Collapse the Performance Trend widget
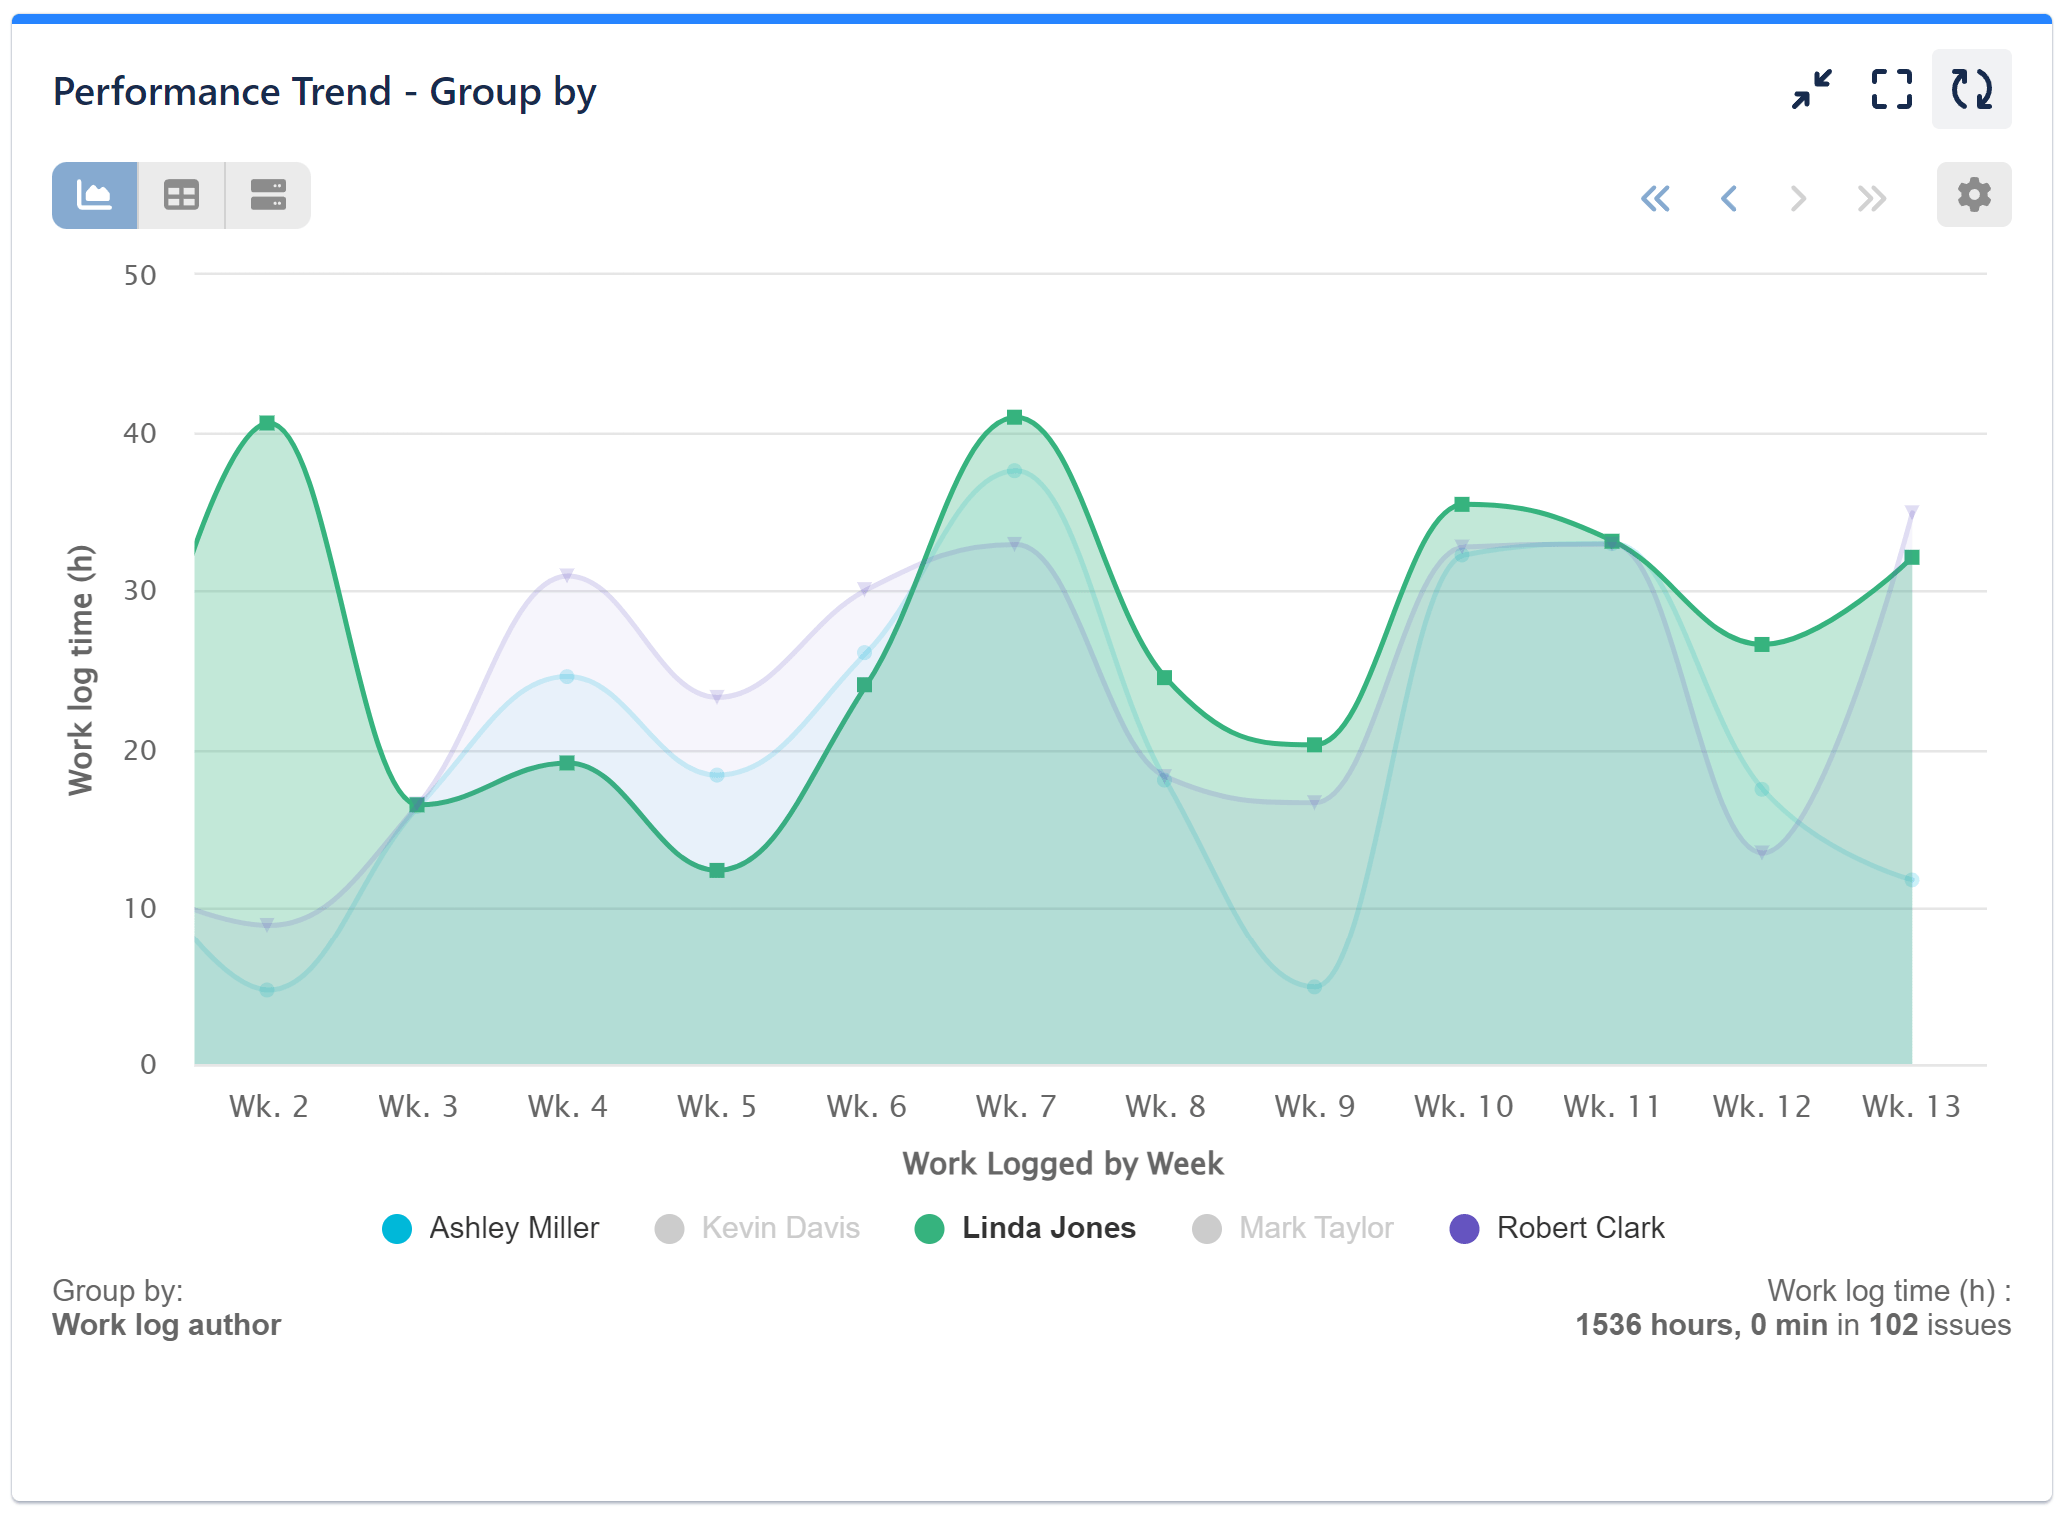 pyautogui.click(x=1811, y=89)
